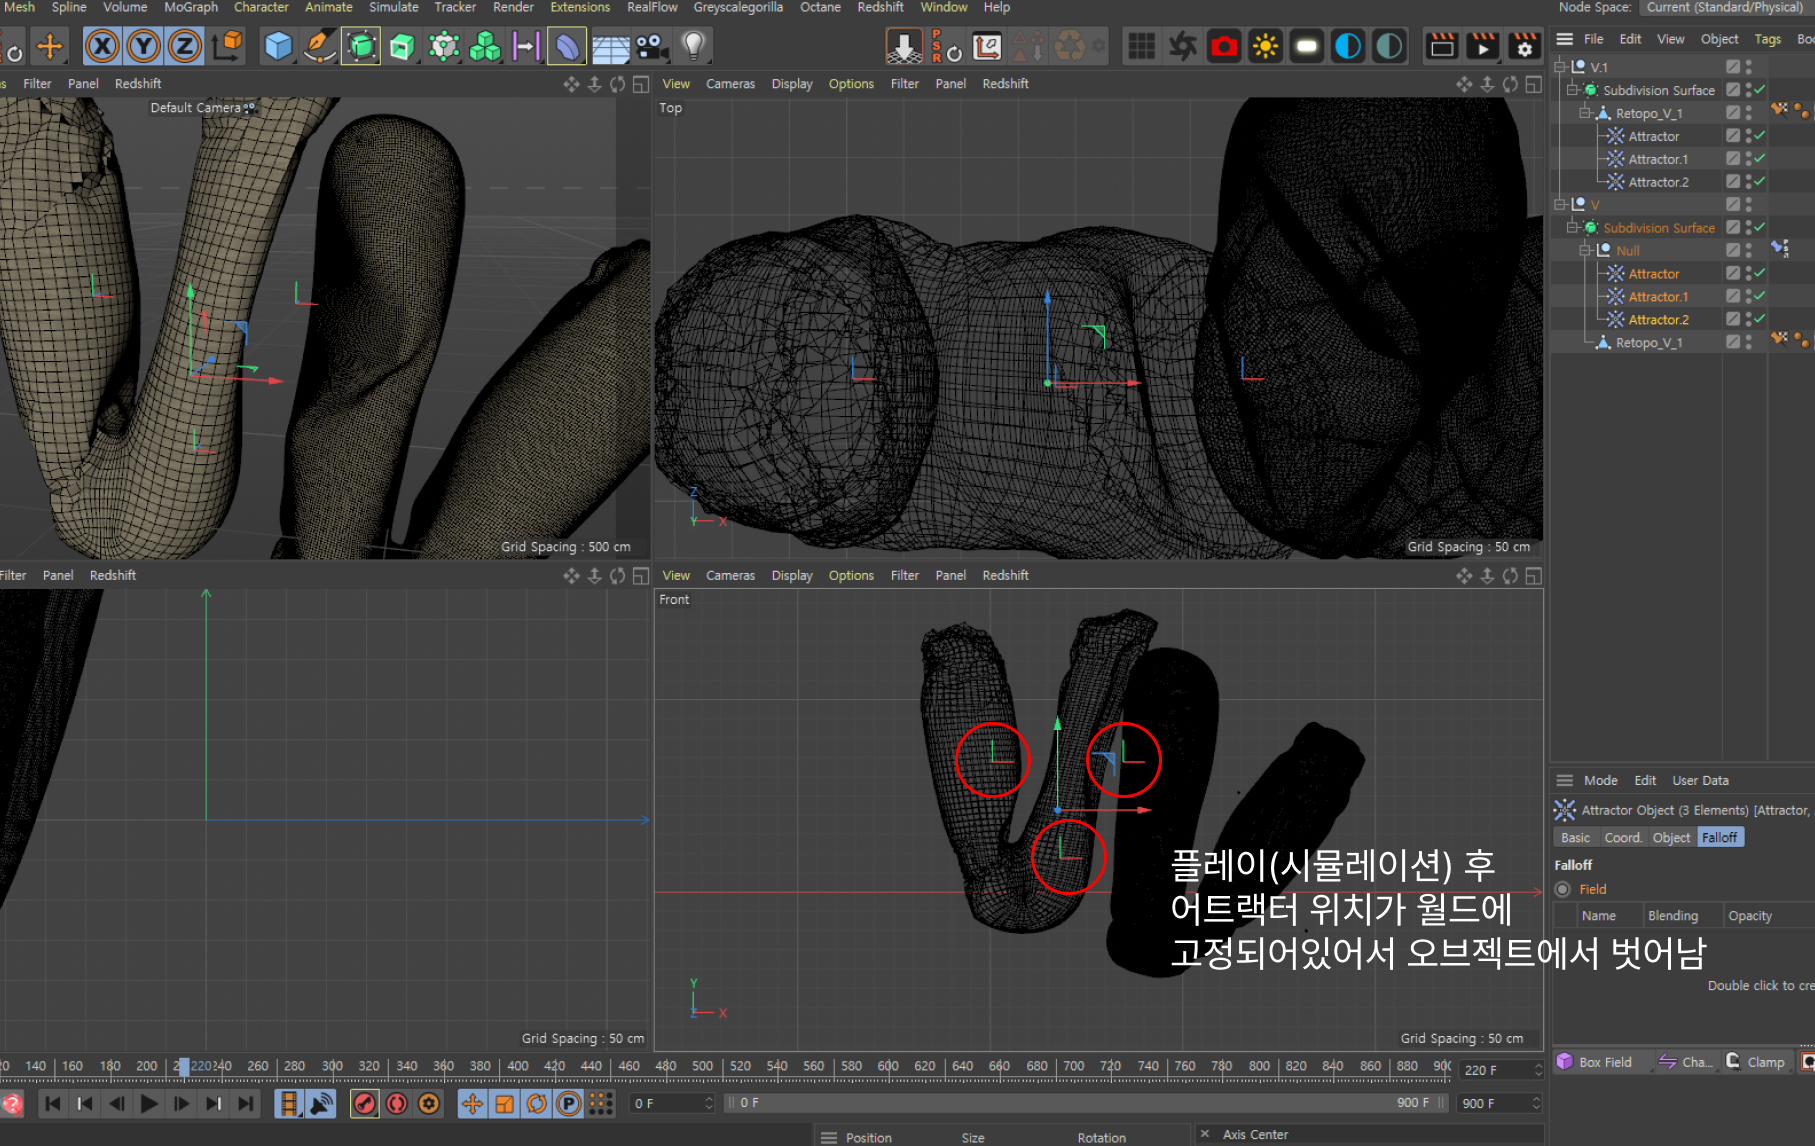Click the blue half-circle material icon
This screenshot has width=1815, height=1146.
pos(1348,46)
